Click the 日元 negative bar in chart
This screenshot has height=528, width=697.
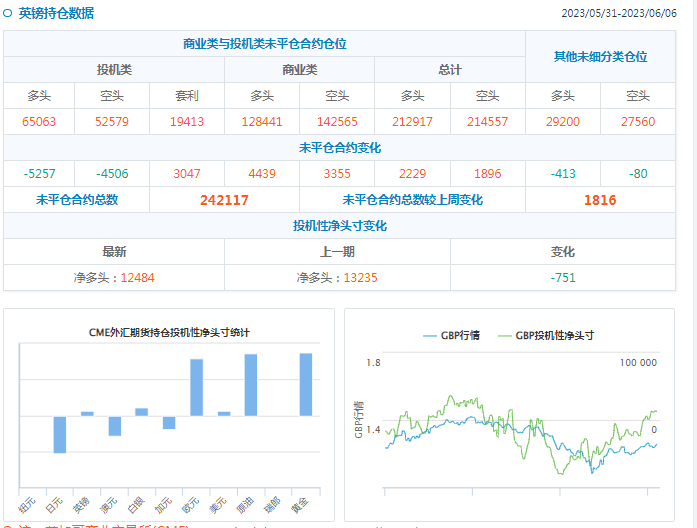[60, 434]
